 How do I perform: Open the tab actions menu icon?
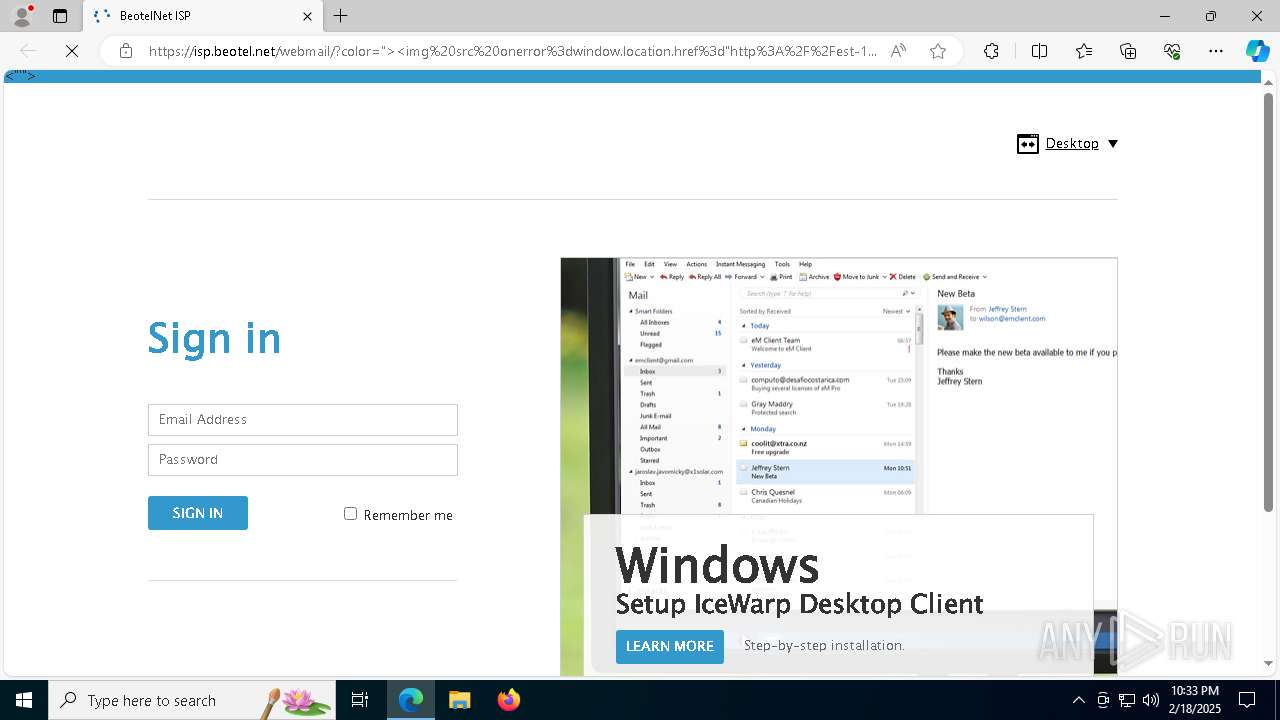[60, 16]
